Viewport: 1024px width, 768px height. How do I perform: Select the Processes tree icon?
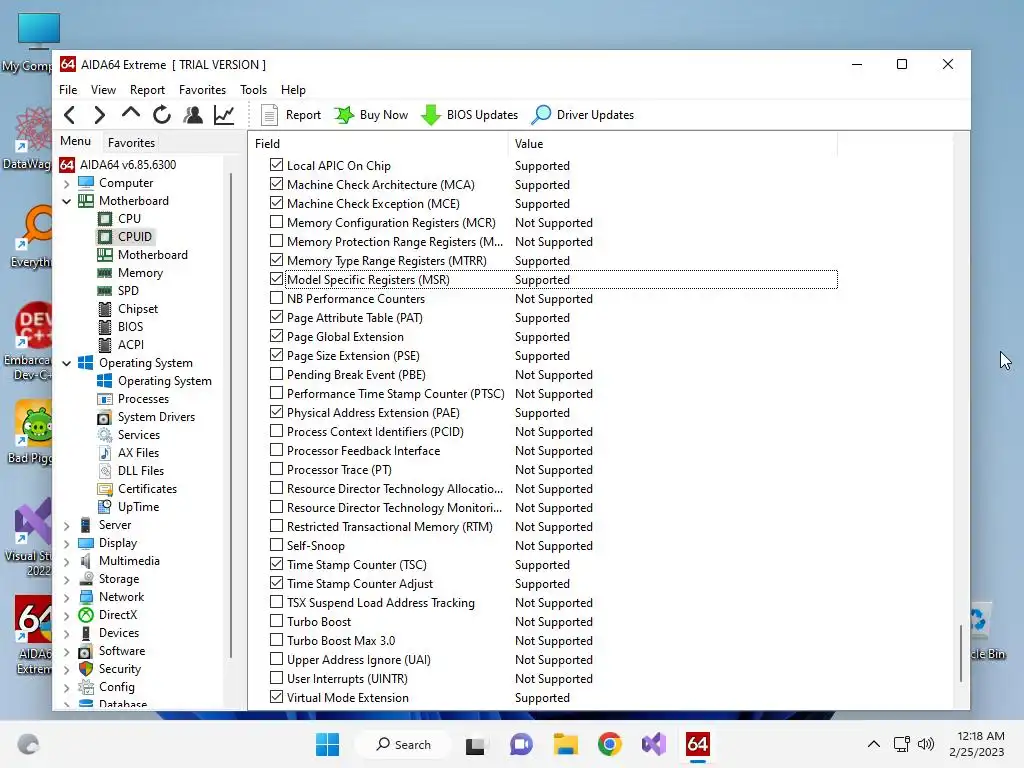(x=104, y=399)
